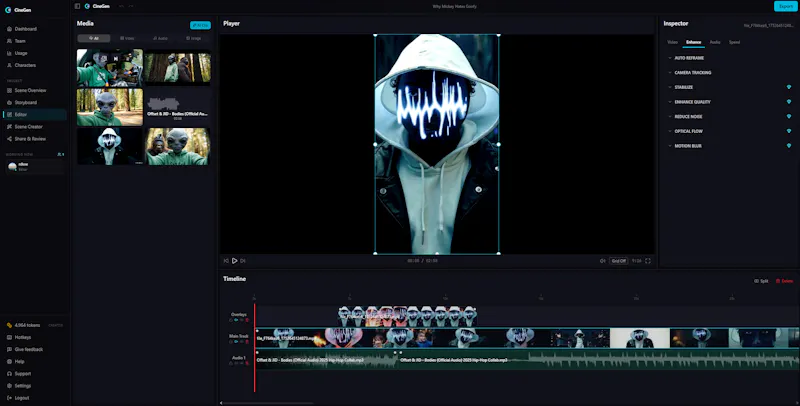Select the overlay clip on the Overlays track
The width and height of the screenshot is (800, 406).
coord(407,316)
